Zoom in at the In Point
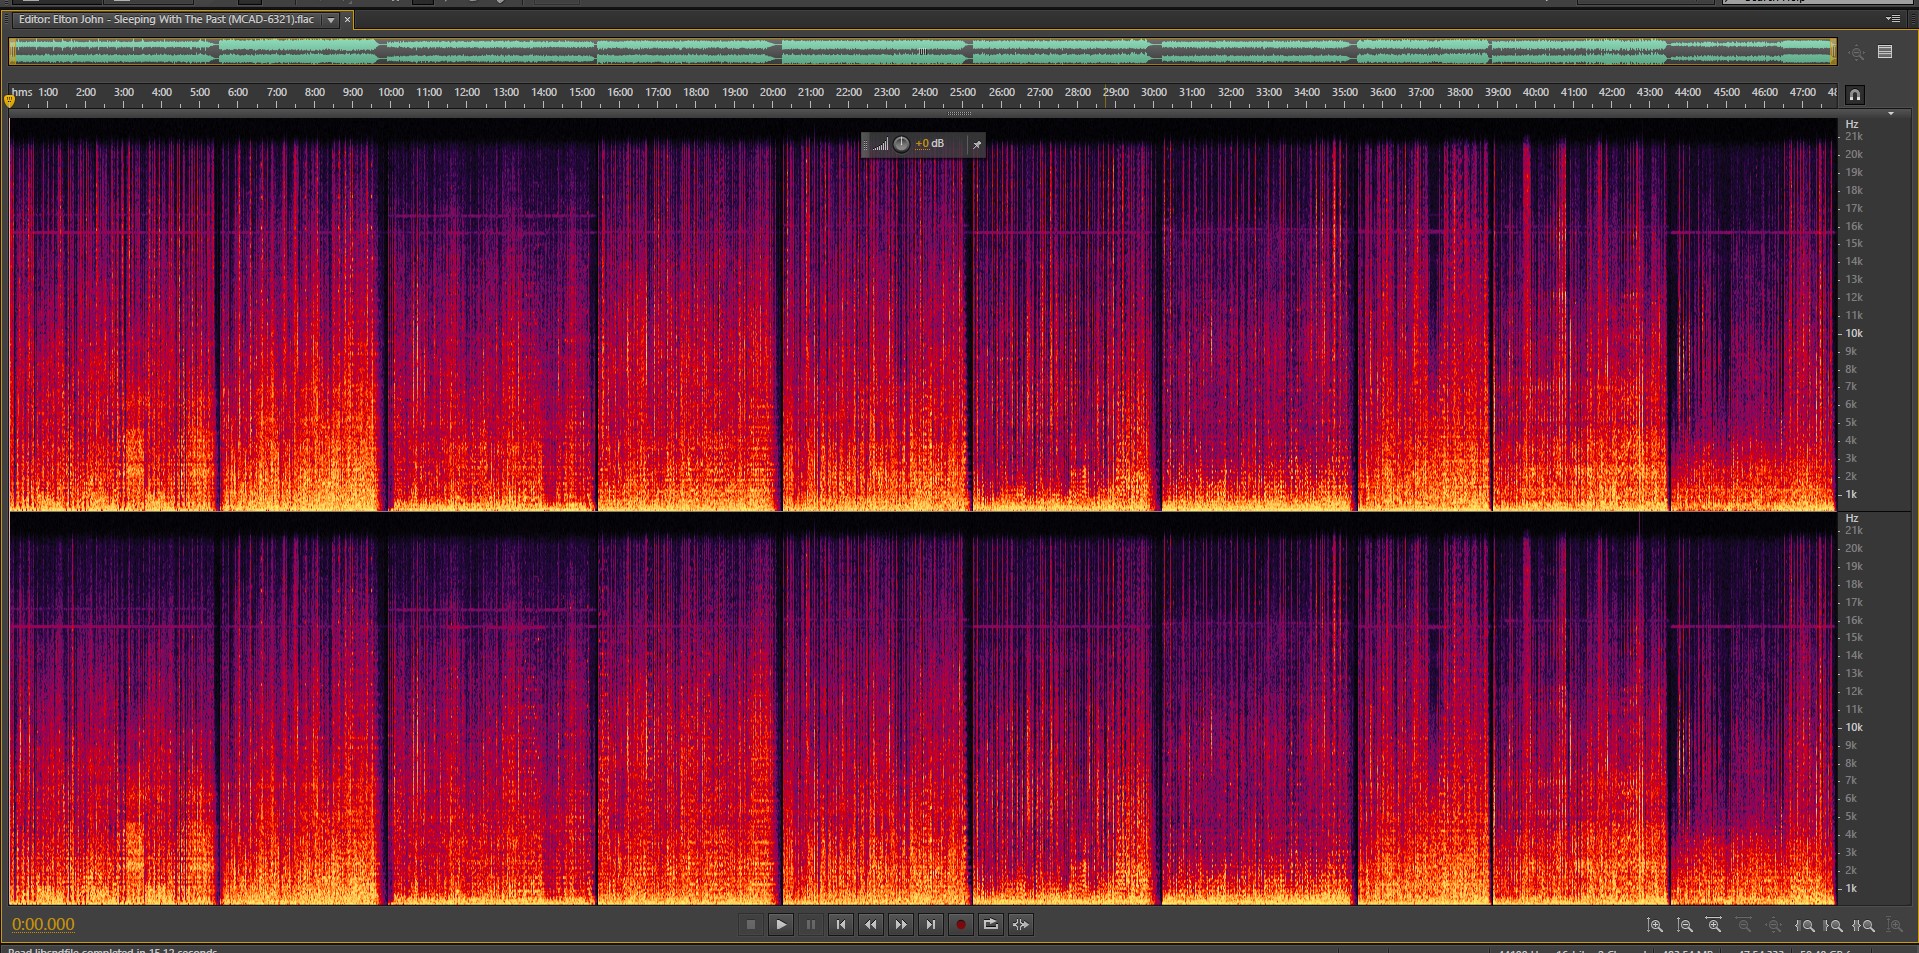The width and height of the screenshot is (1919, 953). (x=1805, y=926)
